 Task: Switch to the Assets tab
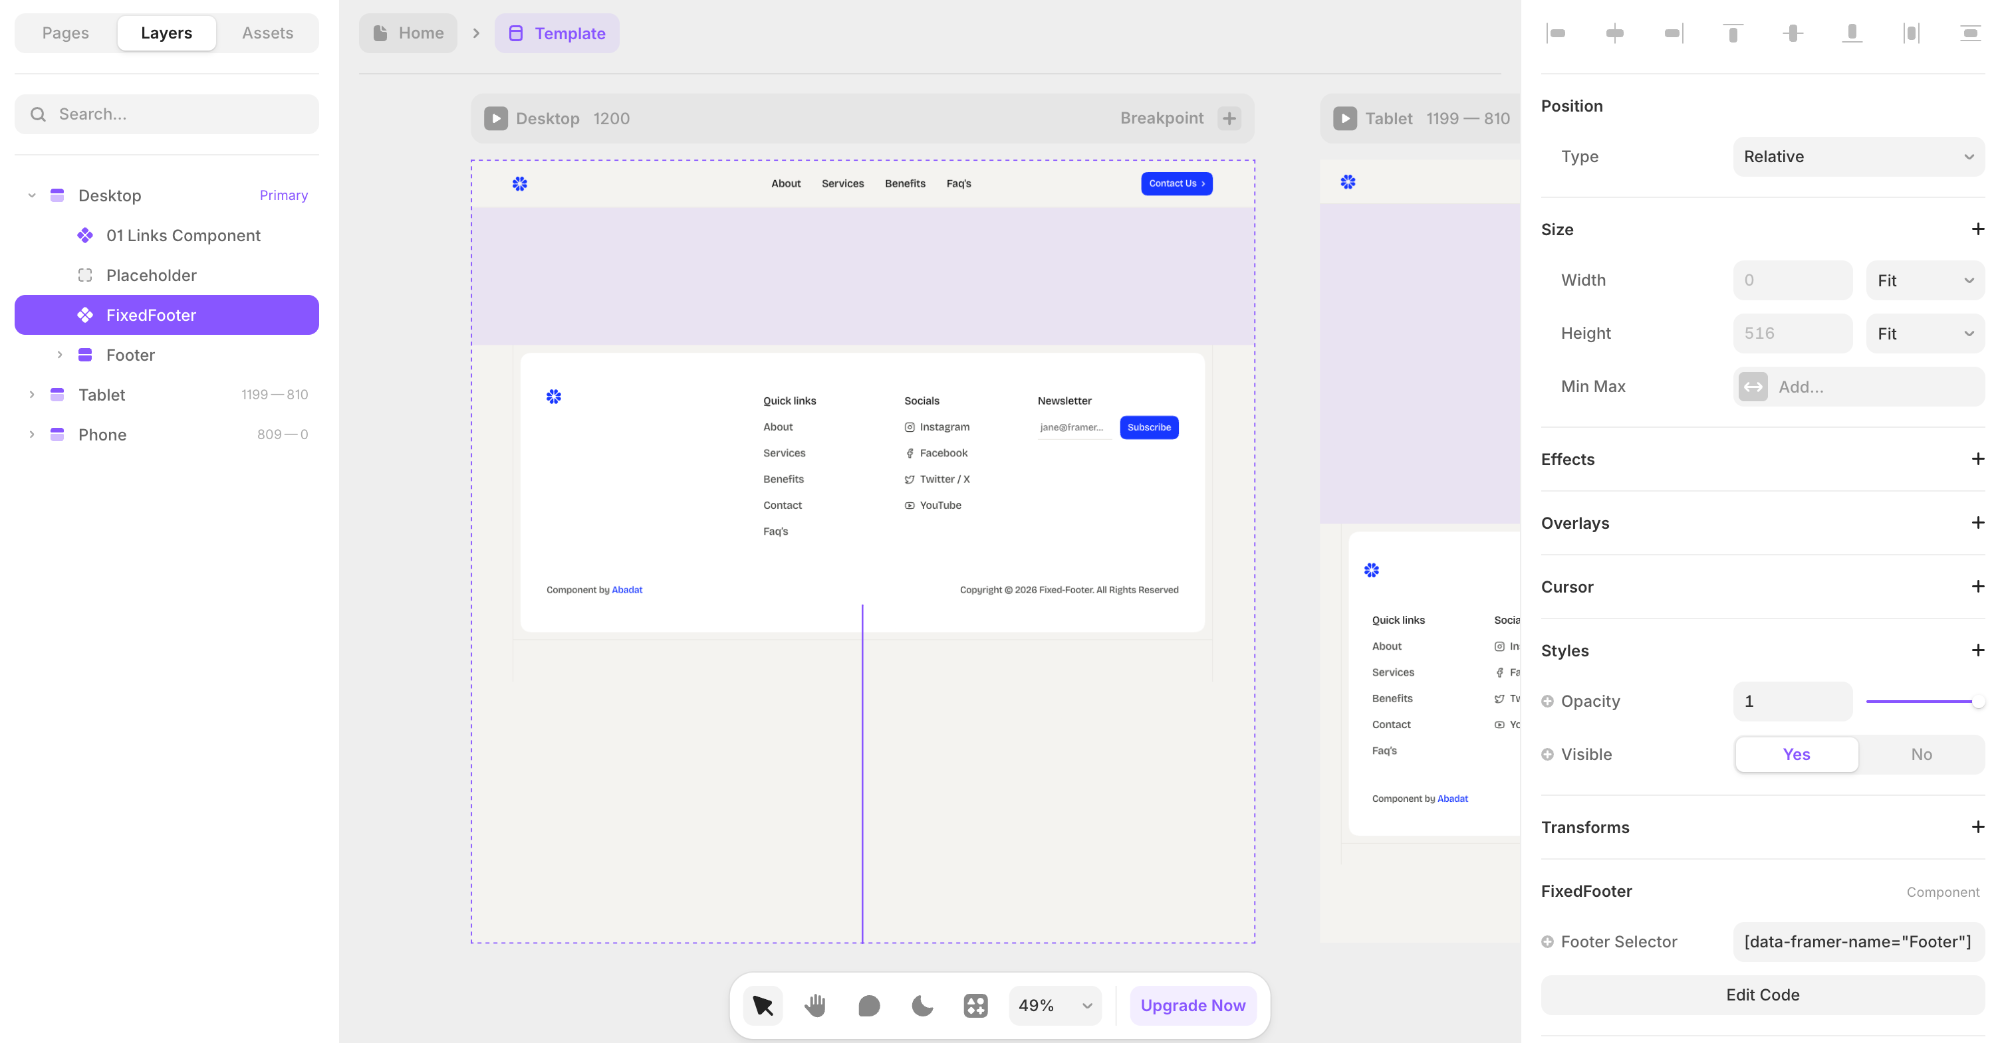coord(267,33)
